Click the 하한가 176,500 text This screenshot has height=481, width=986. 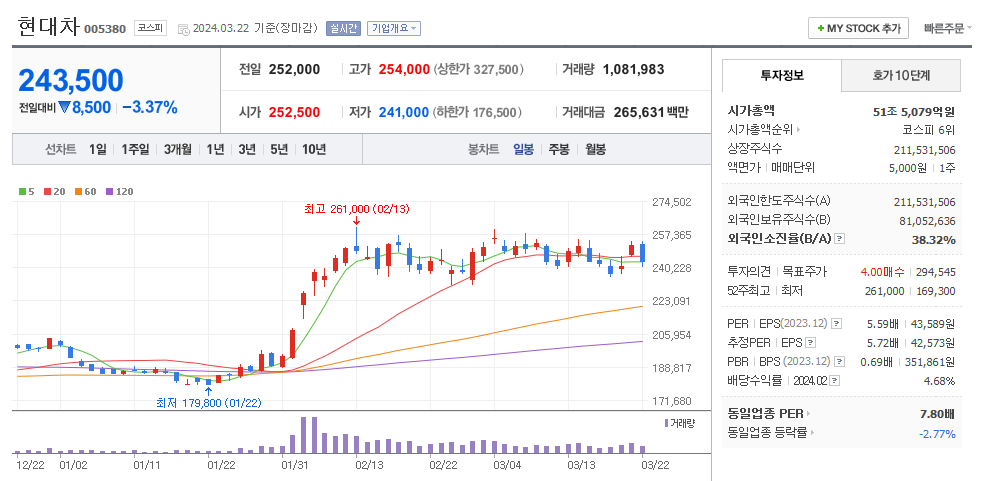(477, 113)
